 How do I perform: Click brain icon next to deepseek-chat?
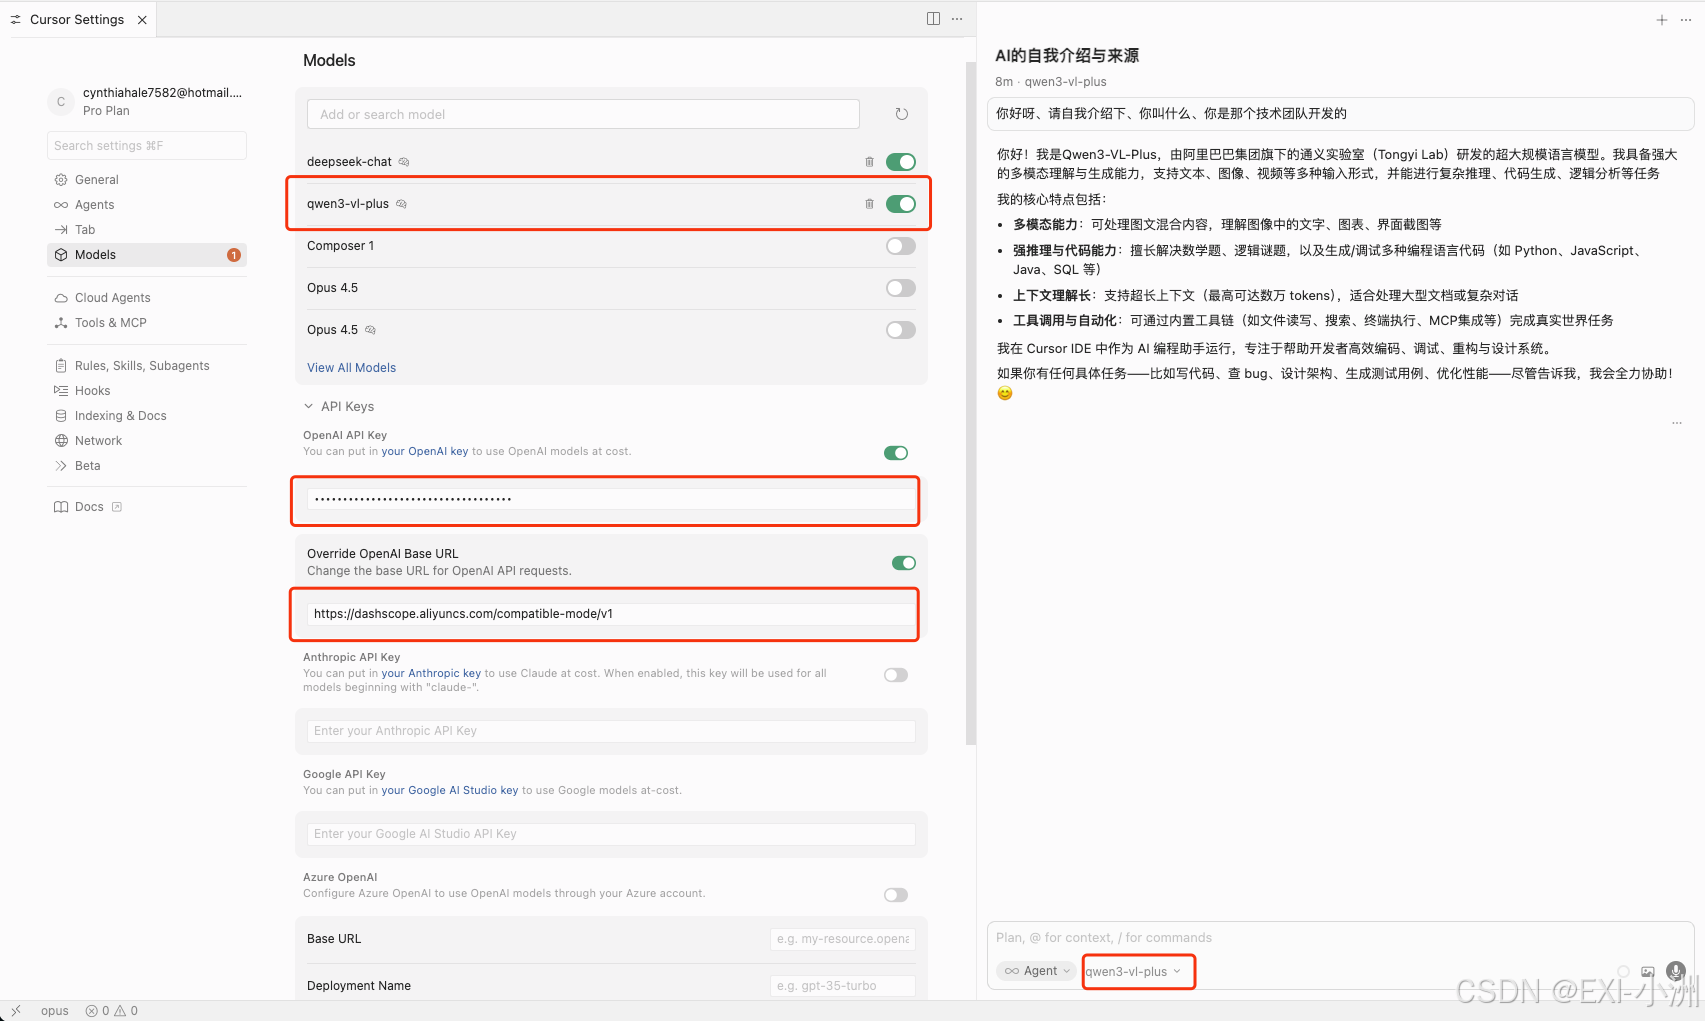[404, 162]
